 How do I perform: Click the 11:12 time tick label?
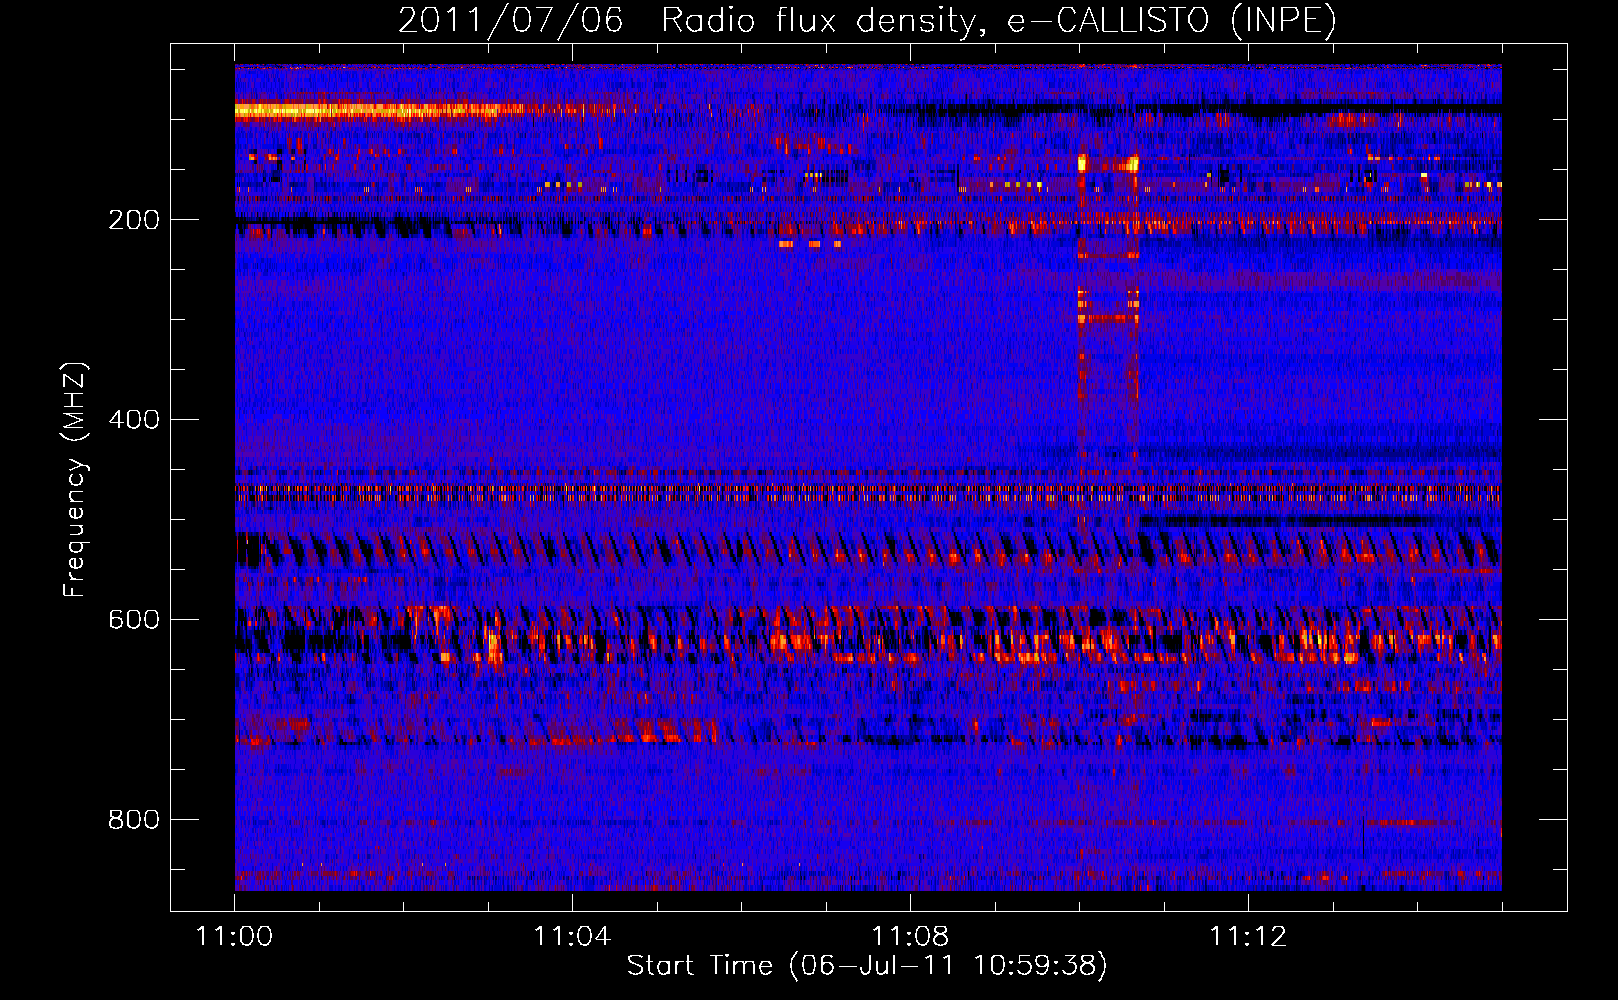point(1248,937)
